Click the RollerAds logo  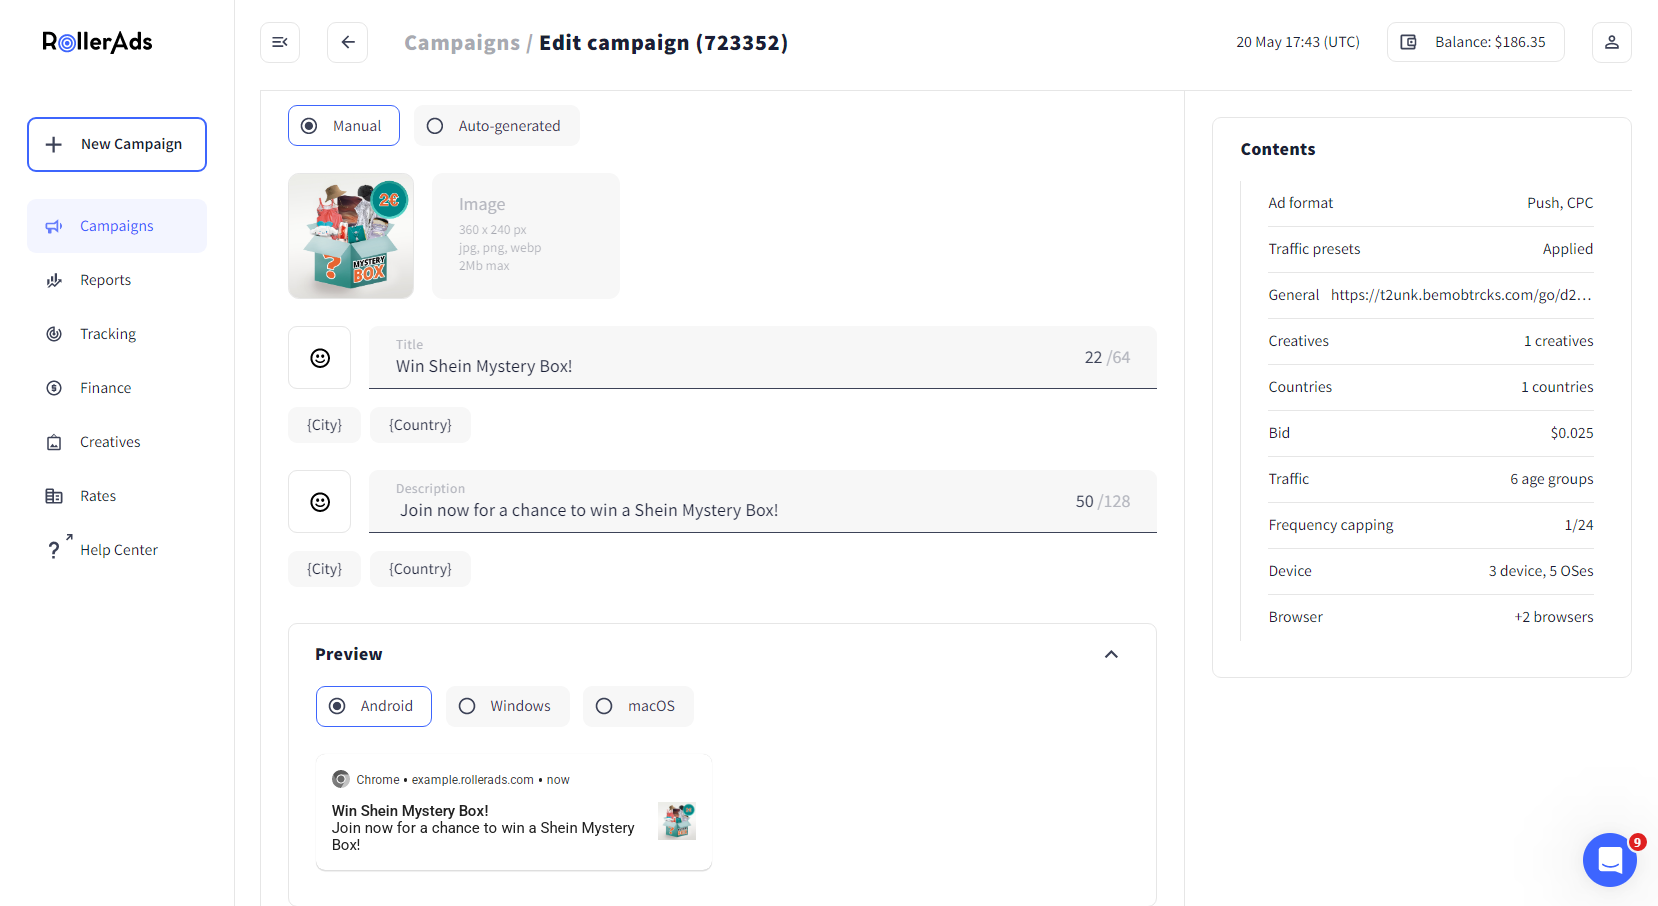tap(97, 42)
